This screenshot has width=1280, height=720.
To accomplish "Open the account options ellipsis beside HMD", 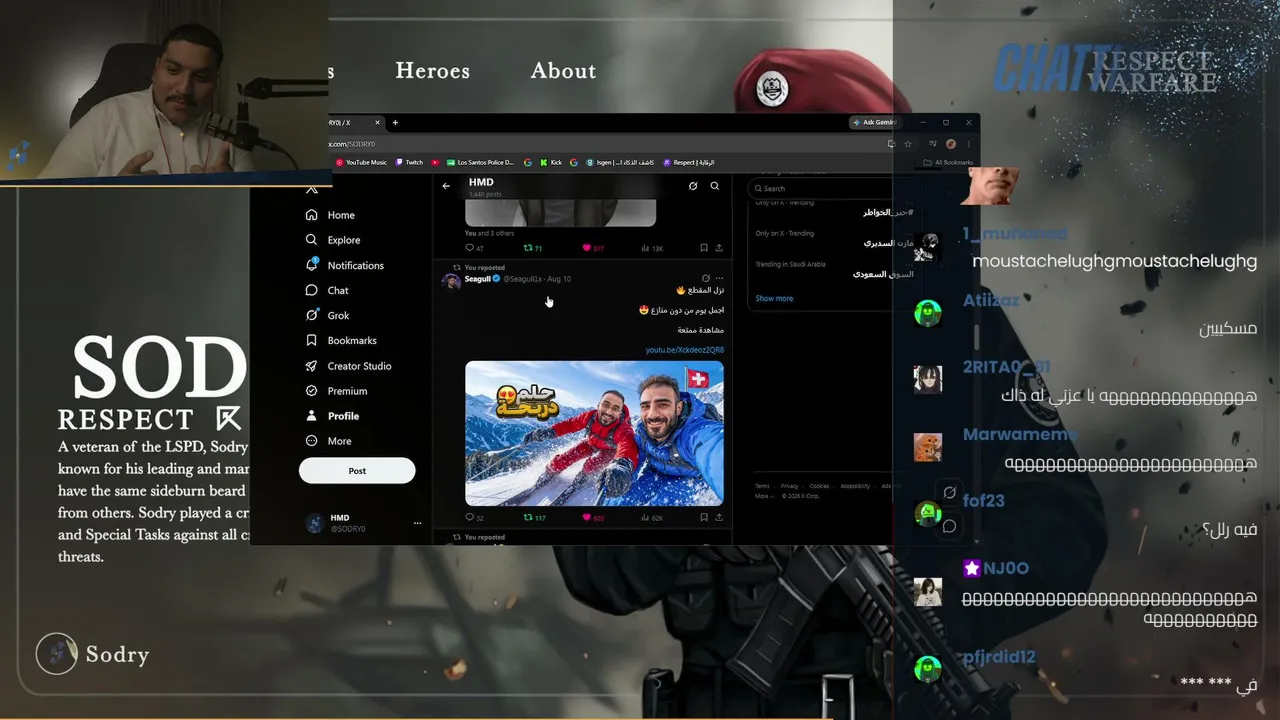I will (417, 523).
